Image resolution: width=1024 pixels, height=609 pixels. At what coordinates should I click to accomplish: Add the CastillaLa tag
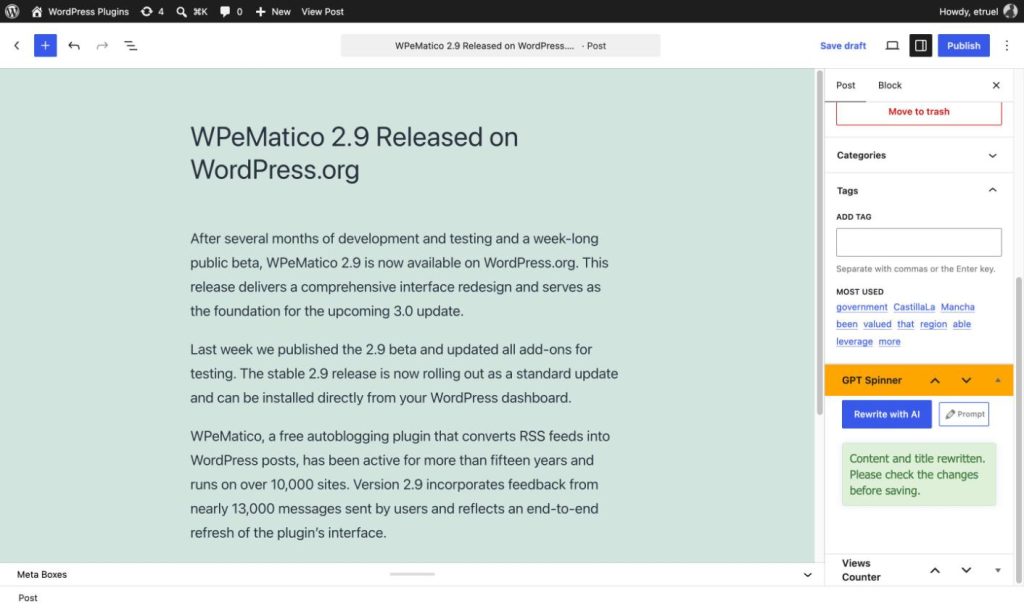pyautogui.click(x=914, y=307)
